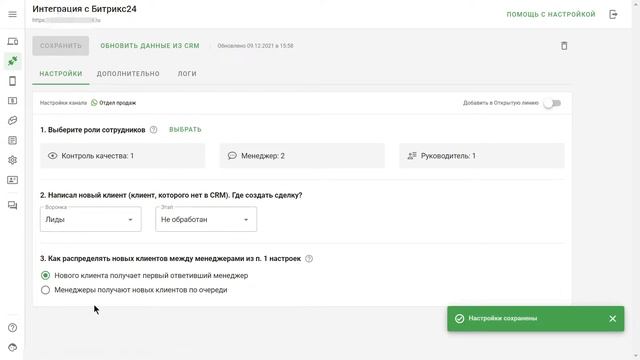Click checkmark icon in saved notification

pyautogui.click(x=460, y=319)
